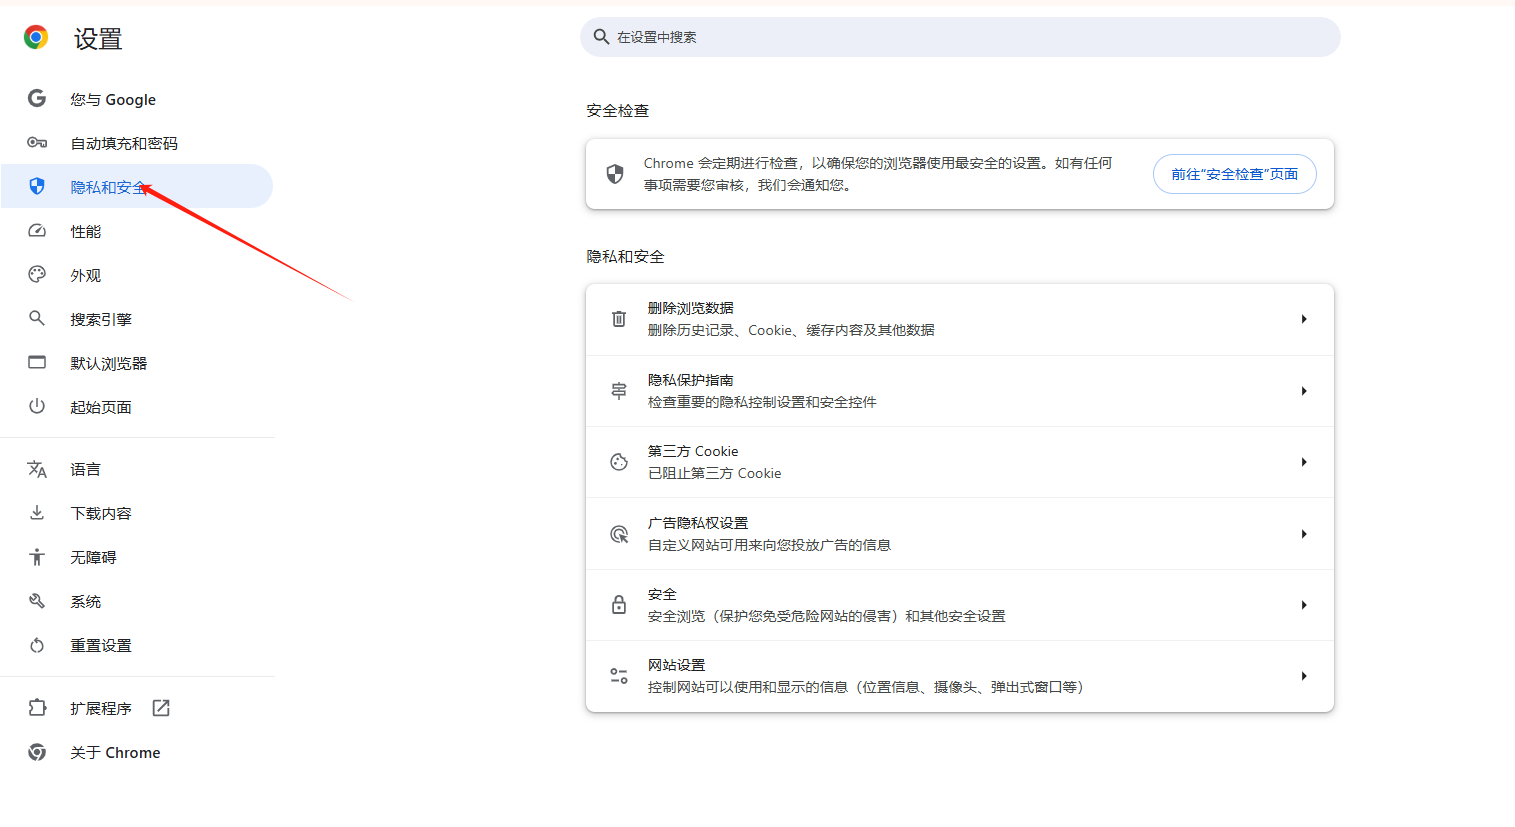The width and height of the screenshot is (1515, 827).
Task: Click the Chrome logo beside 设置
Action: click(36, 38)
